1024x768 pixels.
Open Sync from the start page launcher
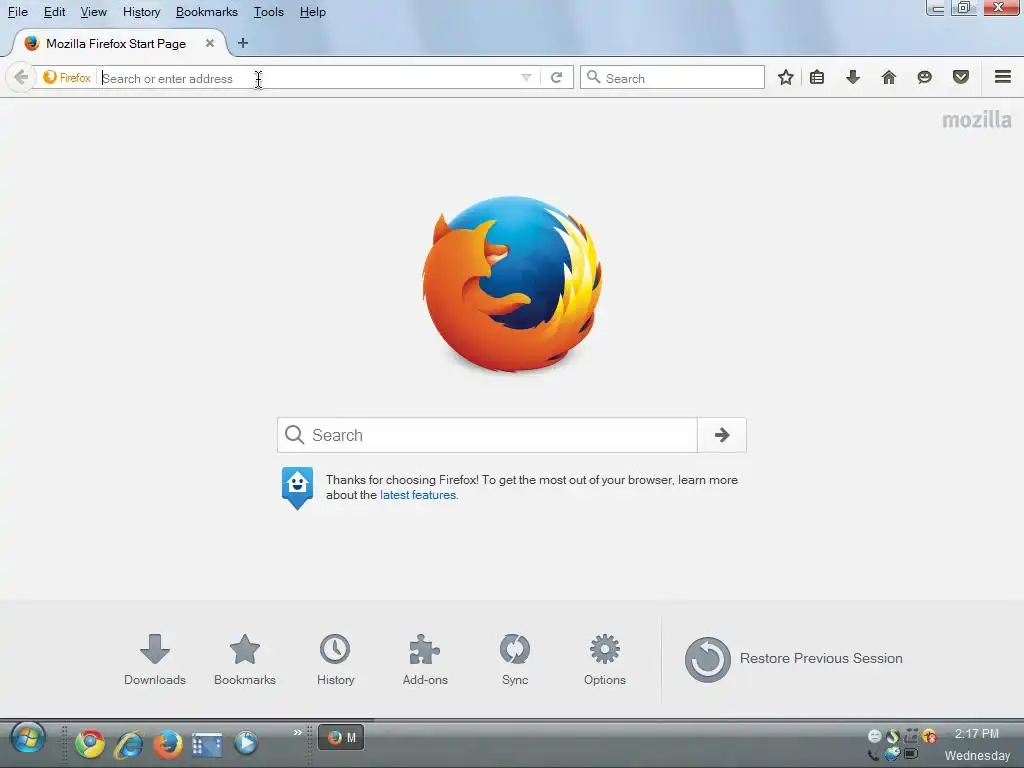515,660
